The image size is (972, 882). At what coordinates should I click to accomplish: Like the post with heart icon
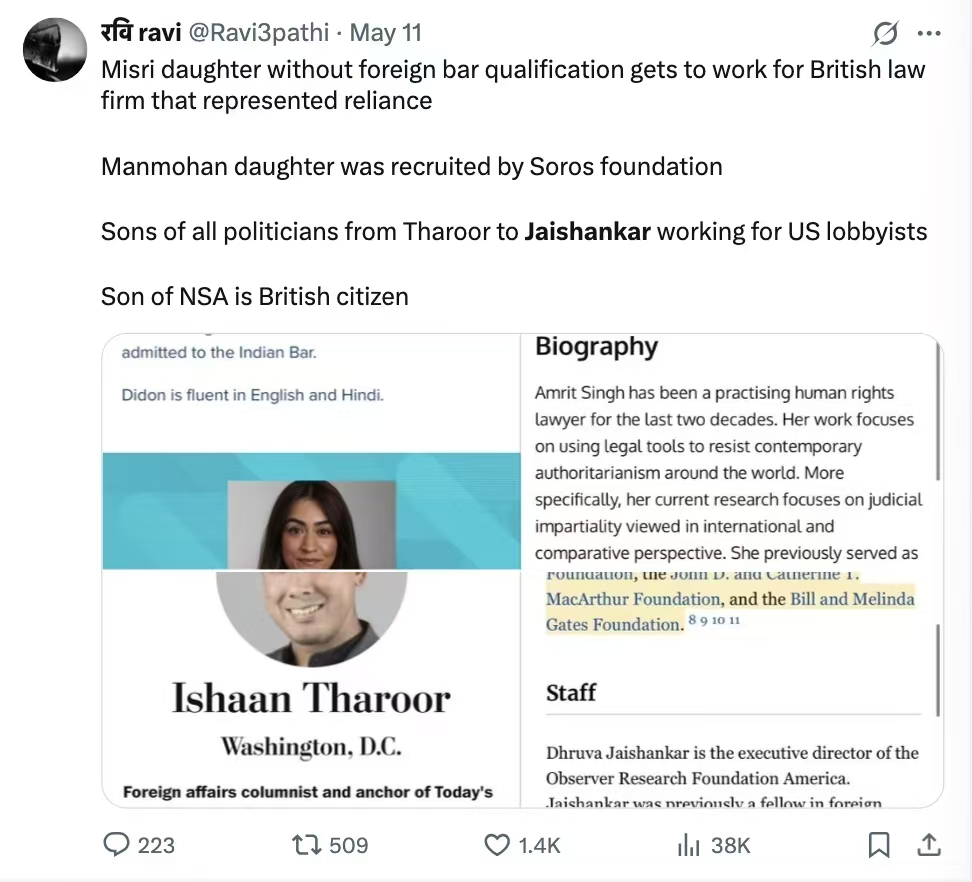pos(497,845)
